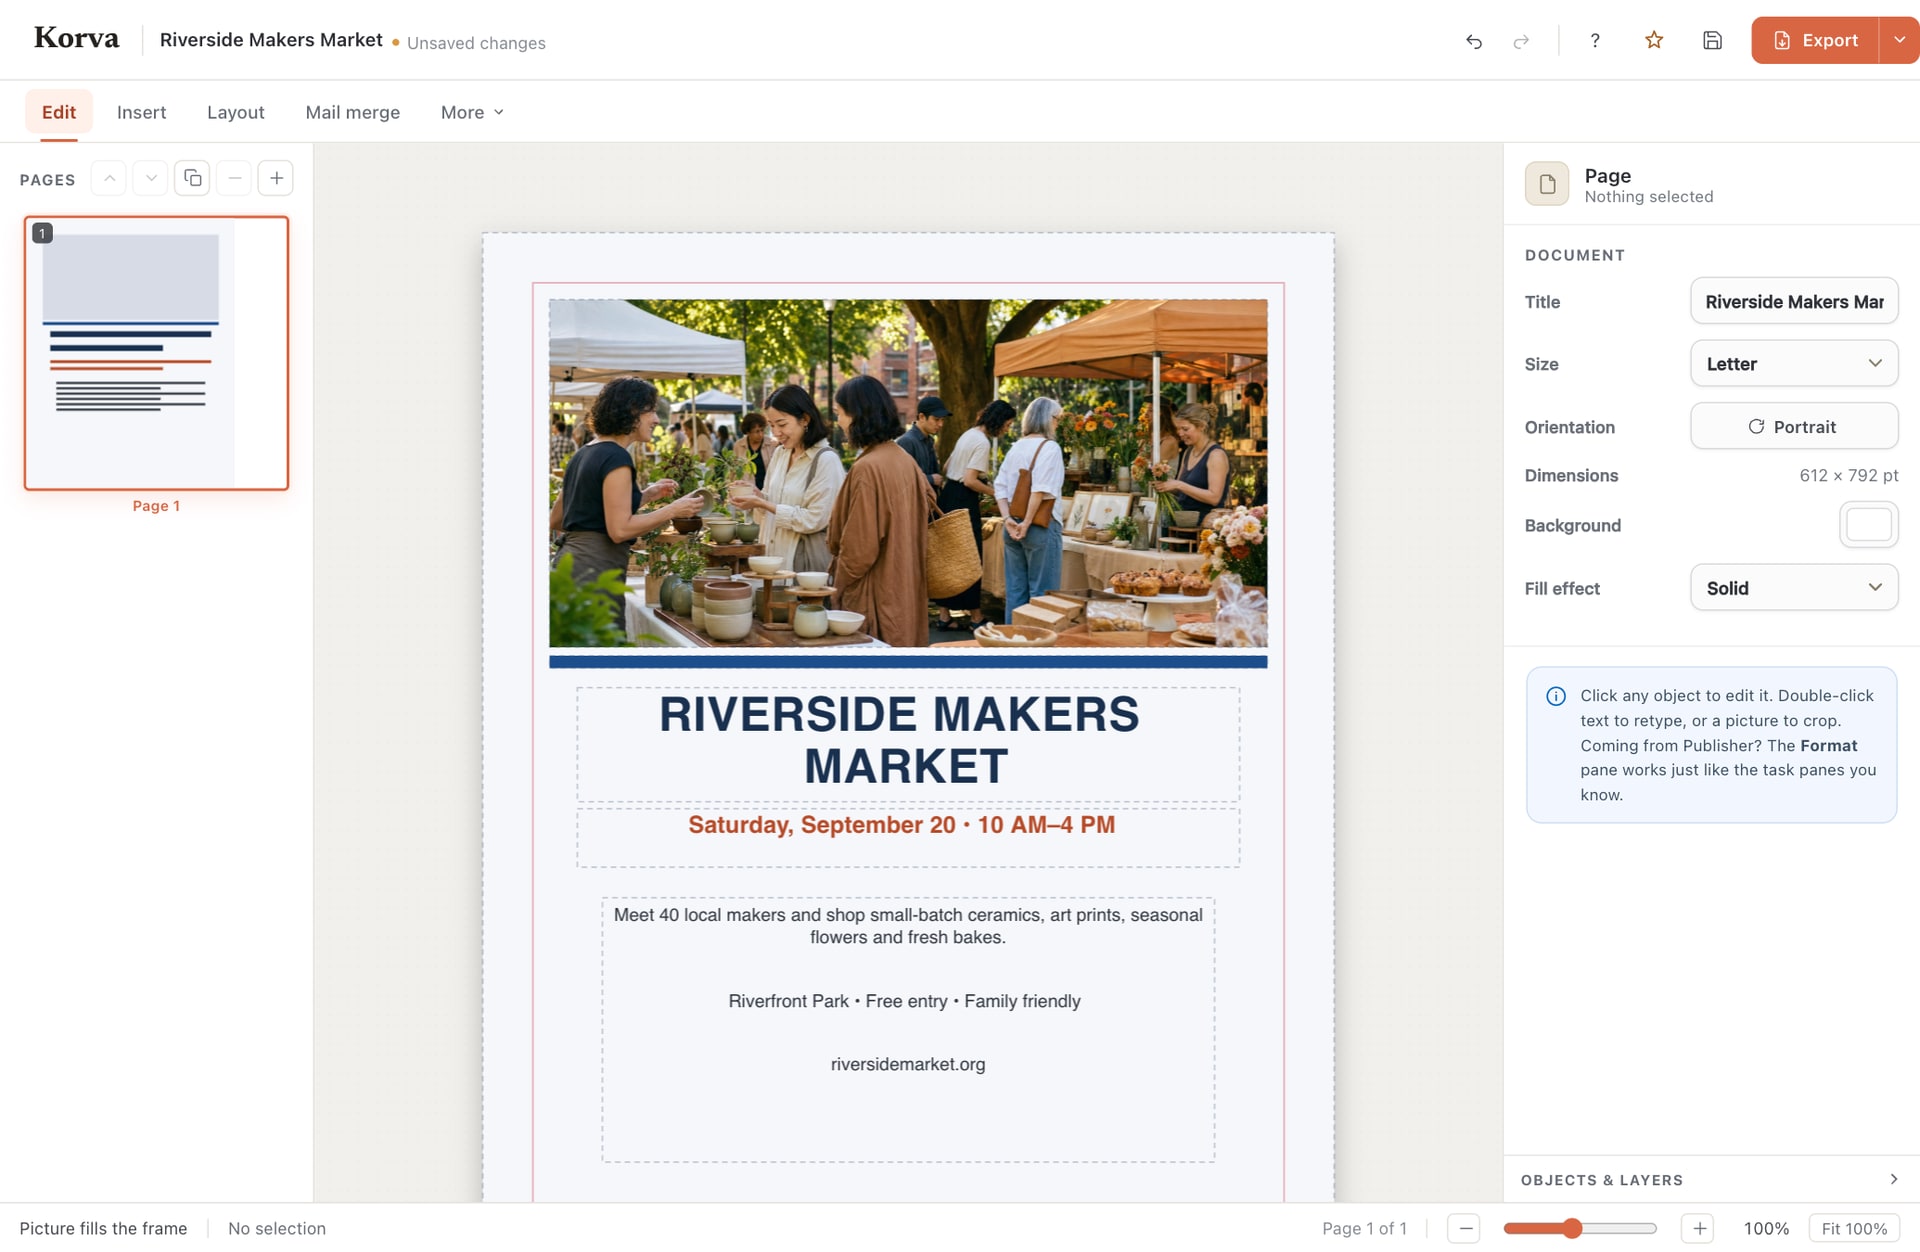Click the Background color swatch
Image resolution: width=1920 pixels, height=1252 pixels.
tap(1868, 525)
